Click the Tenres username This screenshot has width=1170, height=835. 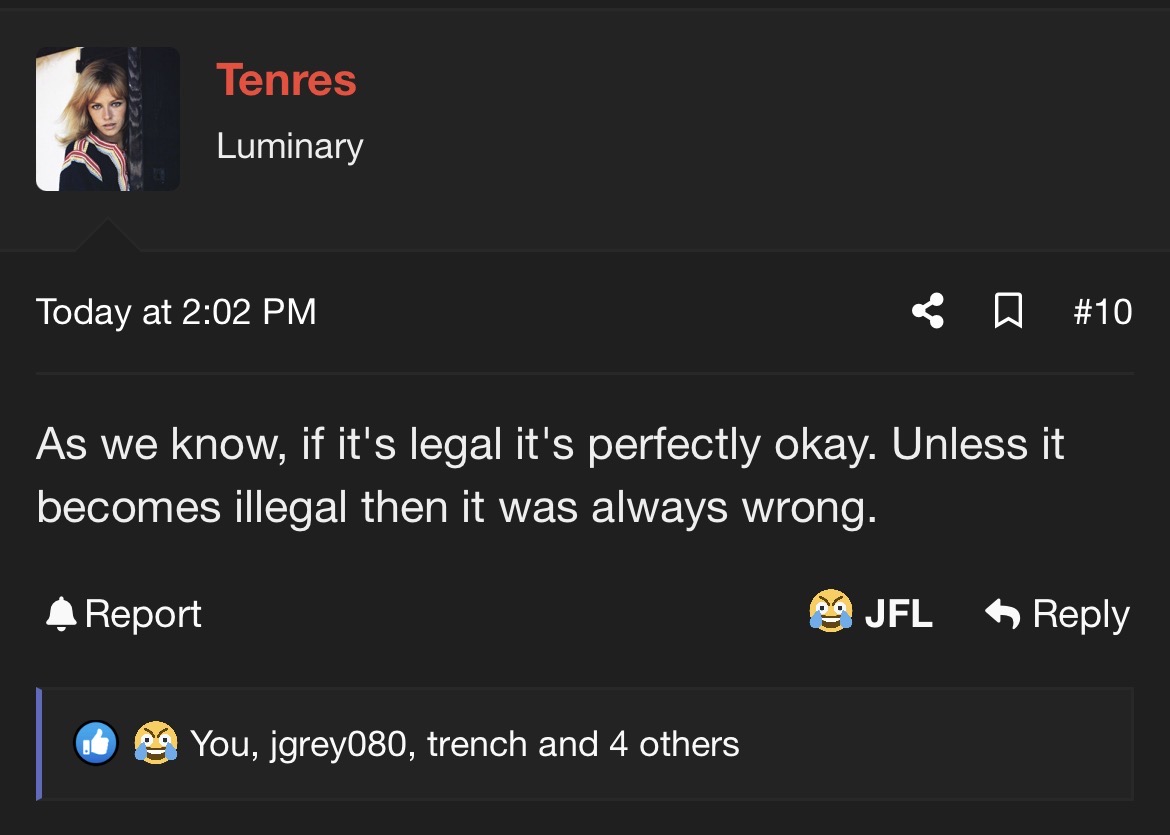(287, 79)
